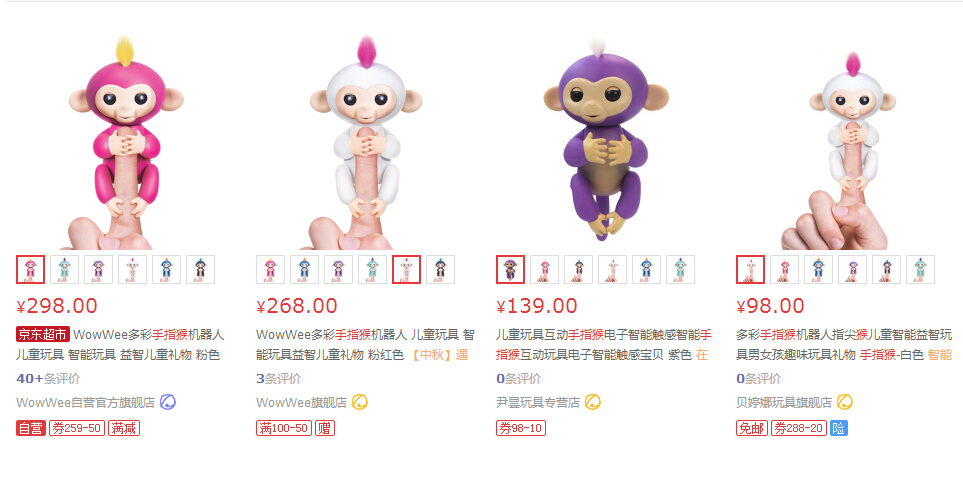Click the 券259-50 coupon tag

77,428
